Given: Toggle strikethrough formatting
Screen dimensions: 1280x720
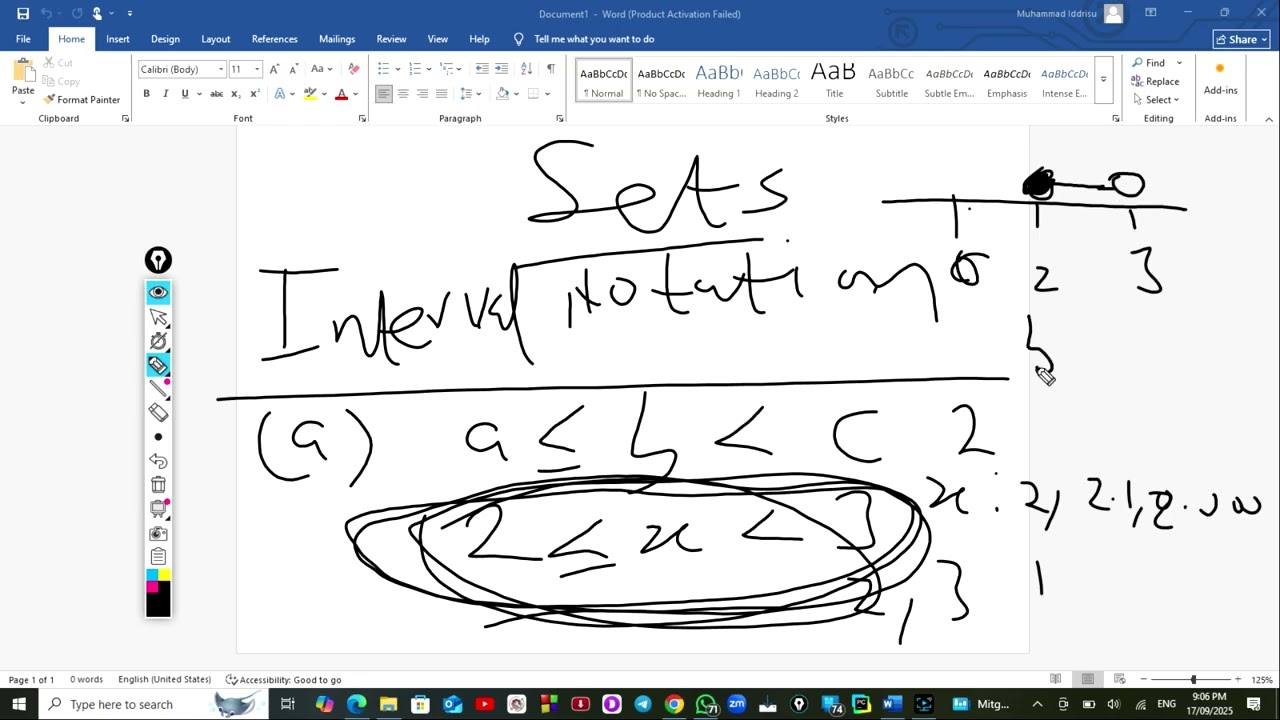Looking at the screenshot, I should [216, 94].
